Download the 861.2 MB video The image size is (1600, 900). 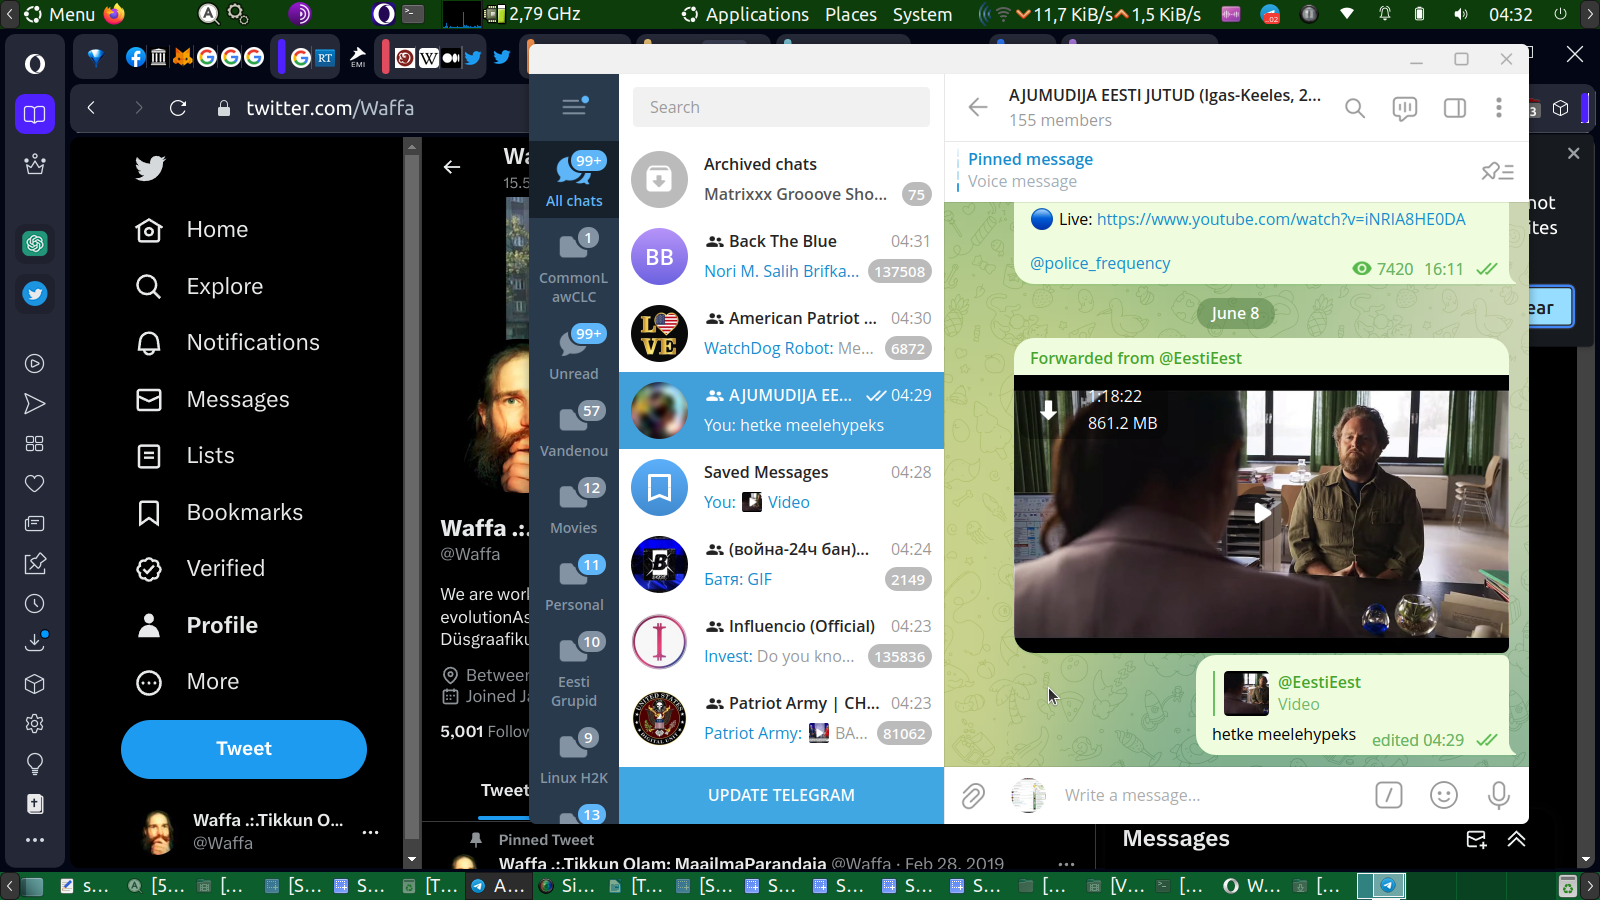1048,410
